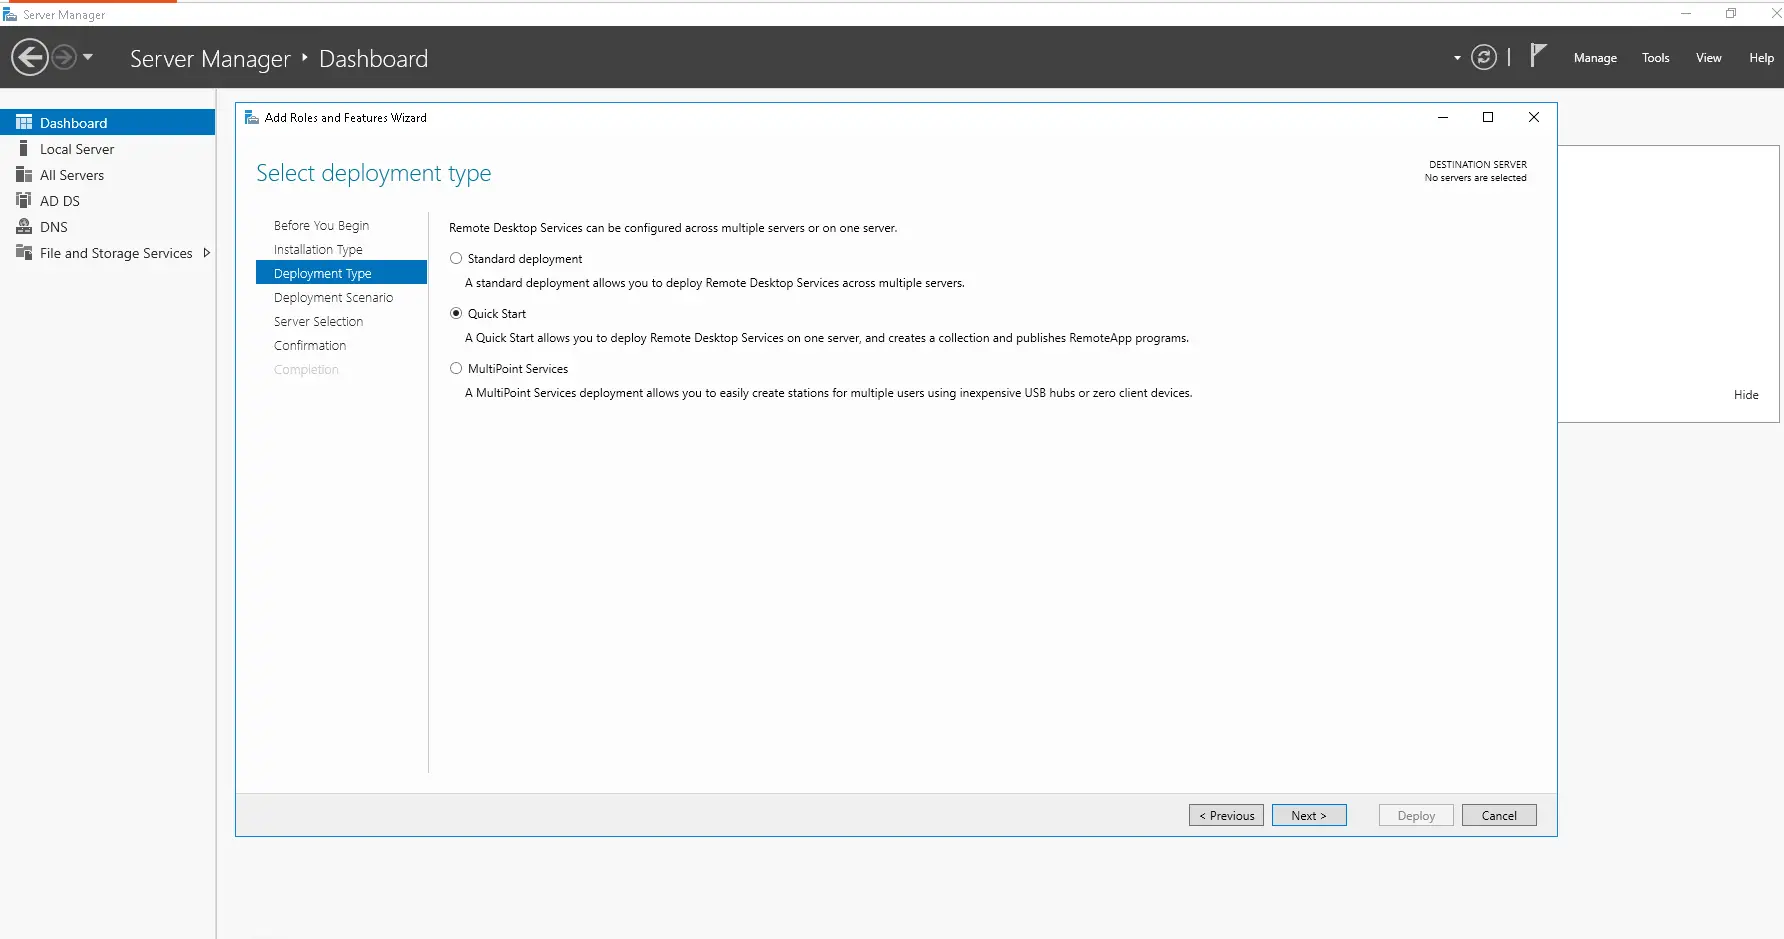Viewport: 1784px width, 939px height.
Task: Open the Tools menu
Action: click(1655, 57)
